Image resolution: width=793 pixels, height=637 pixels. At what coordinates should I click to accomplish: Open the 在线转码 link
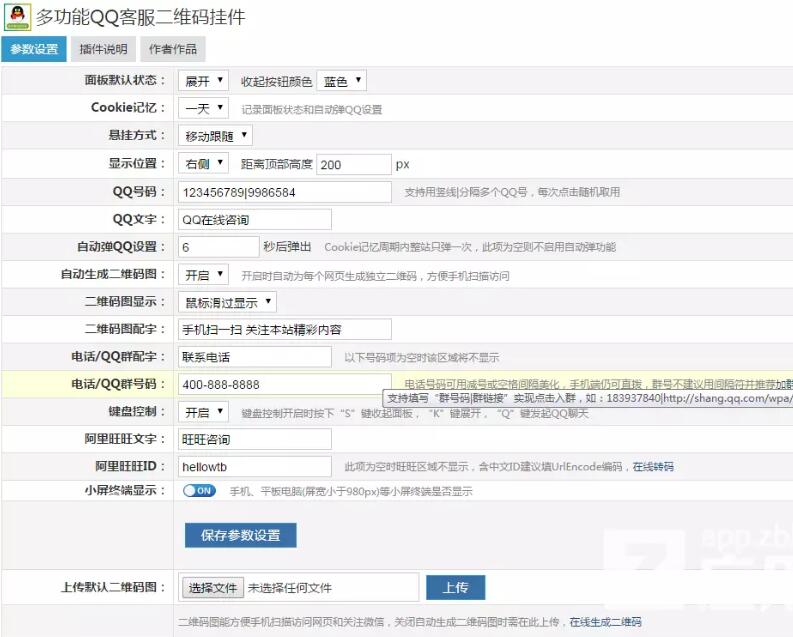click(x=653, y=466)
